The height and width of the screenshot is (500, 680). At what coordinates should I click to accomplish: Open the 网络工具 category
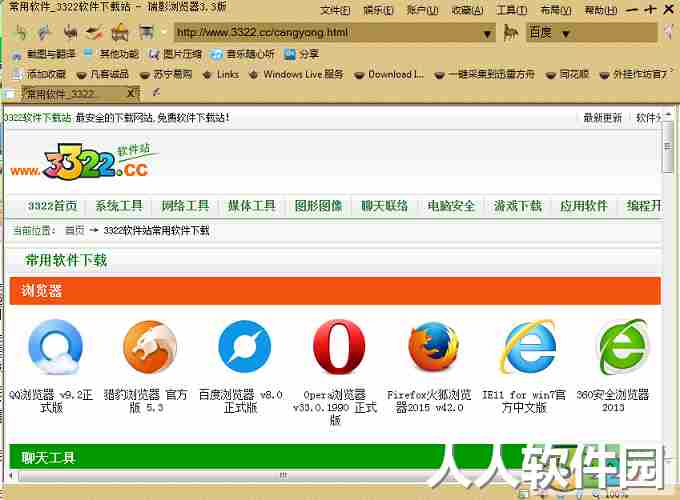(x=185, y=206)
